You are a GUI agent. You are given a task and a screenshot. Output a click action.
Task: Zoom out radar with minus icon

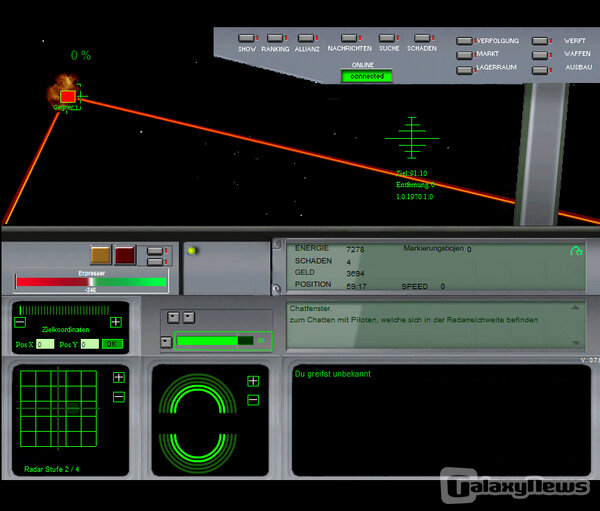tap(119, 397)
